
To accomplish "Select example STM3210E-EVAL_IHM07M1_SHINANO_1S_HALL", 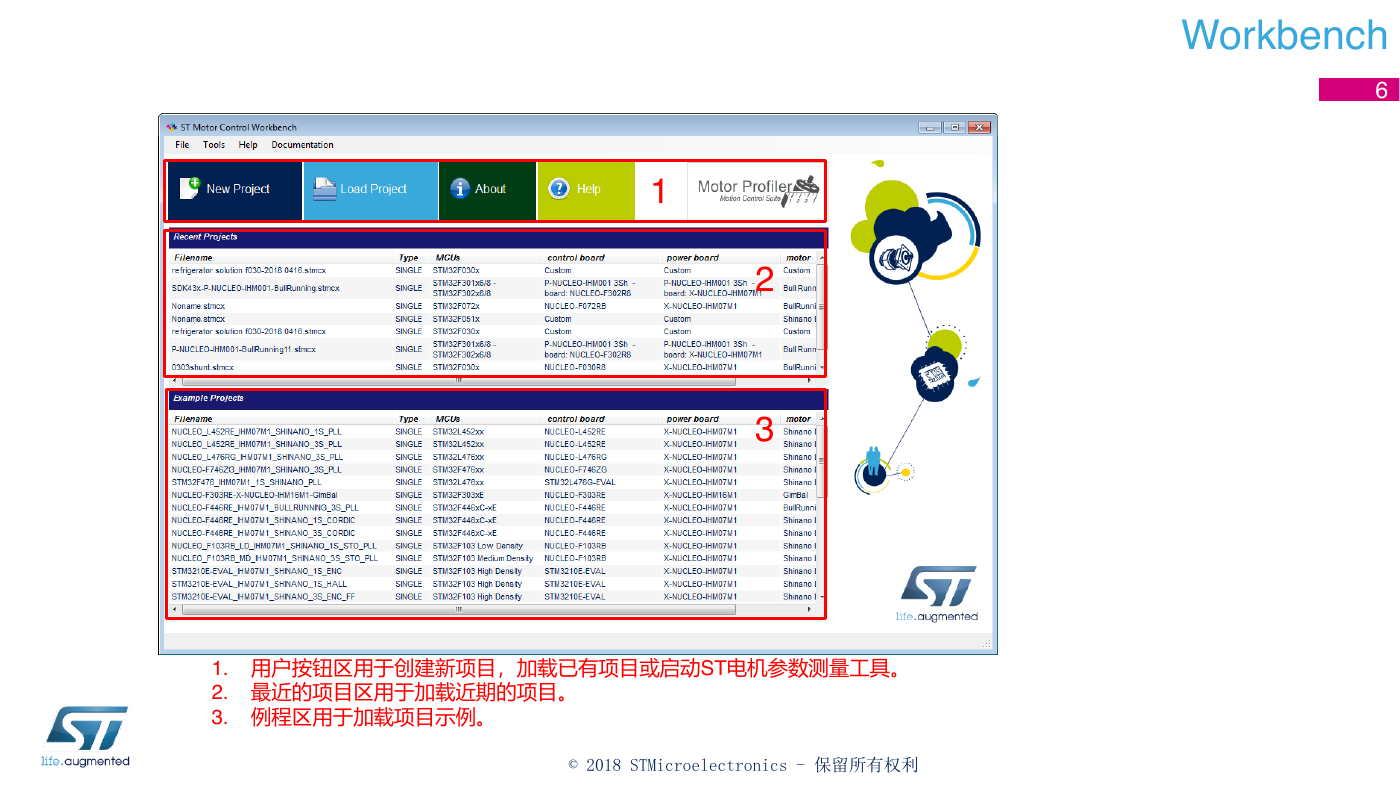I will click(x=493, y=584).
